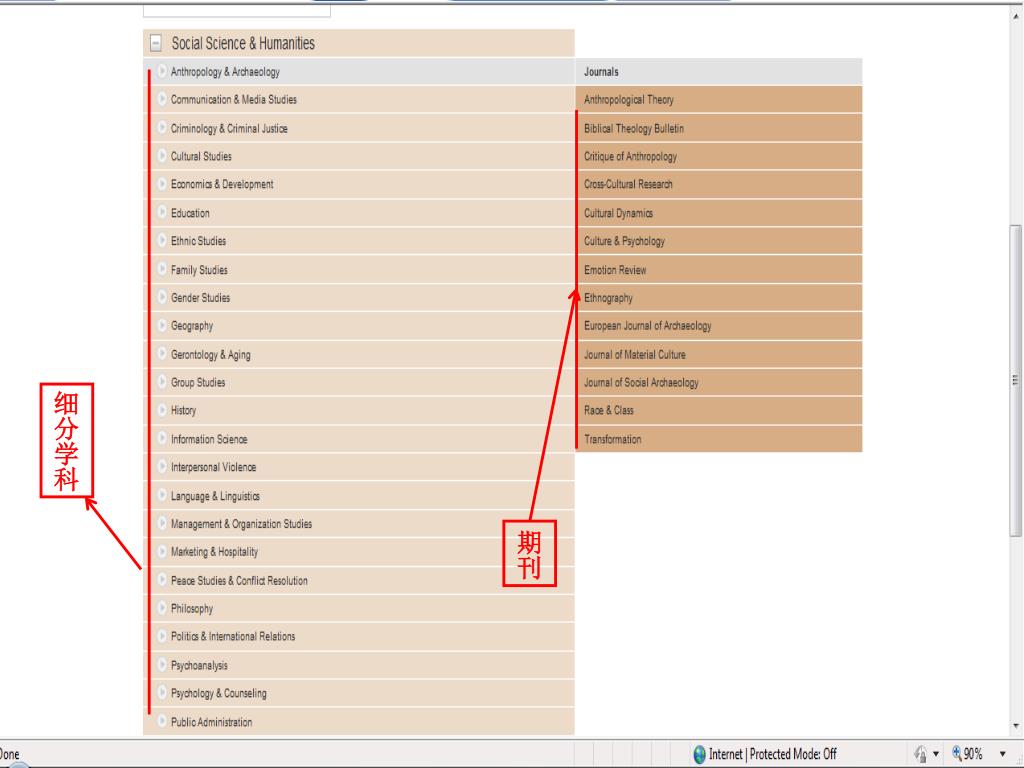Image resolution: width=1024 pixels, height=768 pixels.
Task: Click the Journals column header
Action: pyautogui.click(x=718, y=71)
